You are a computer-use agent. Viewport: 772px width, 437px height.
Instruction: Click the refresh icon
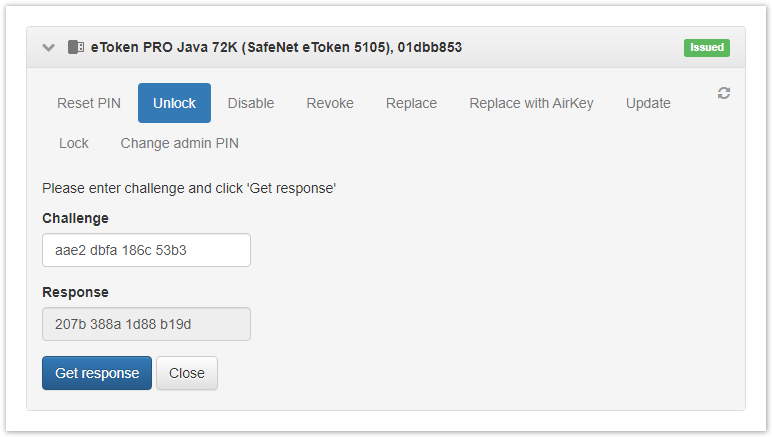click(724, 93)
